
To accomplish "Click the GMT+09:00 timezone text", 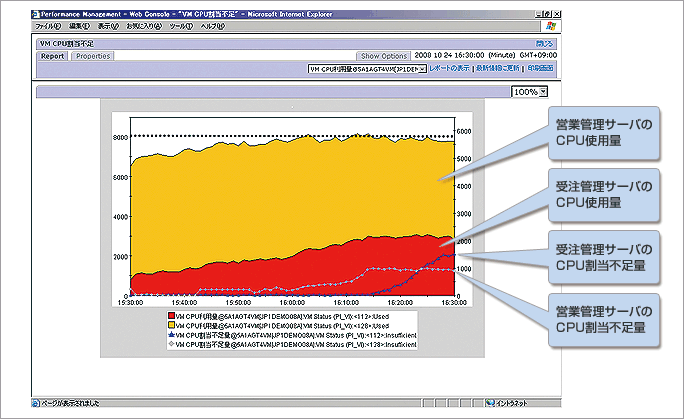I will point(538,55).
